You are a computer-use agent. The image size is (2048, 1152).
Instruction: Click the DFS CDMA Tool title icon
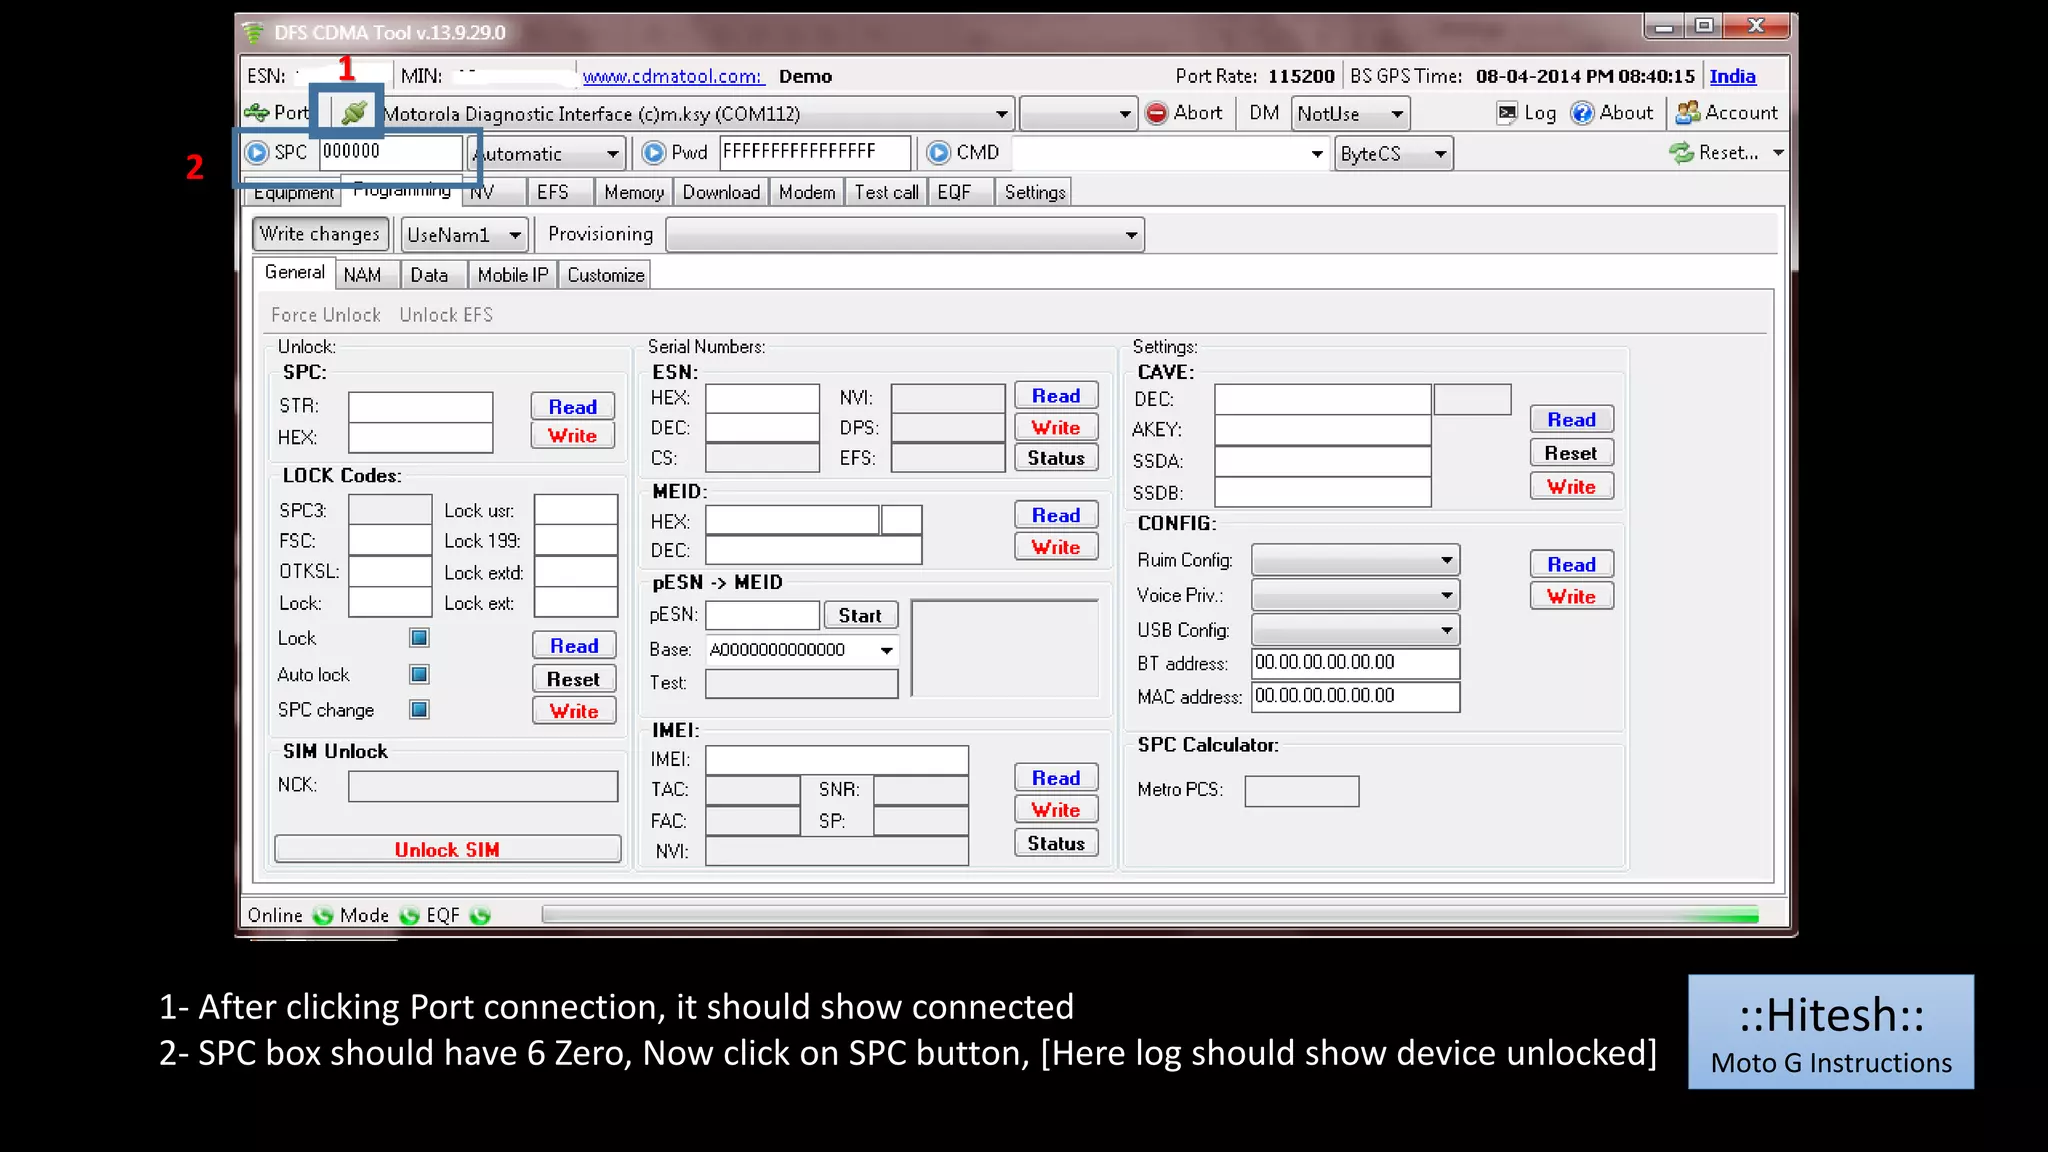point(253,33)
